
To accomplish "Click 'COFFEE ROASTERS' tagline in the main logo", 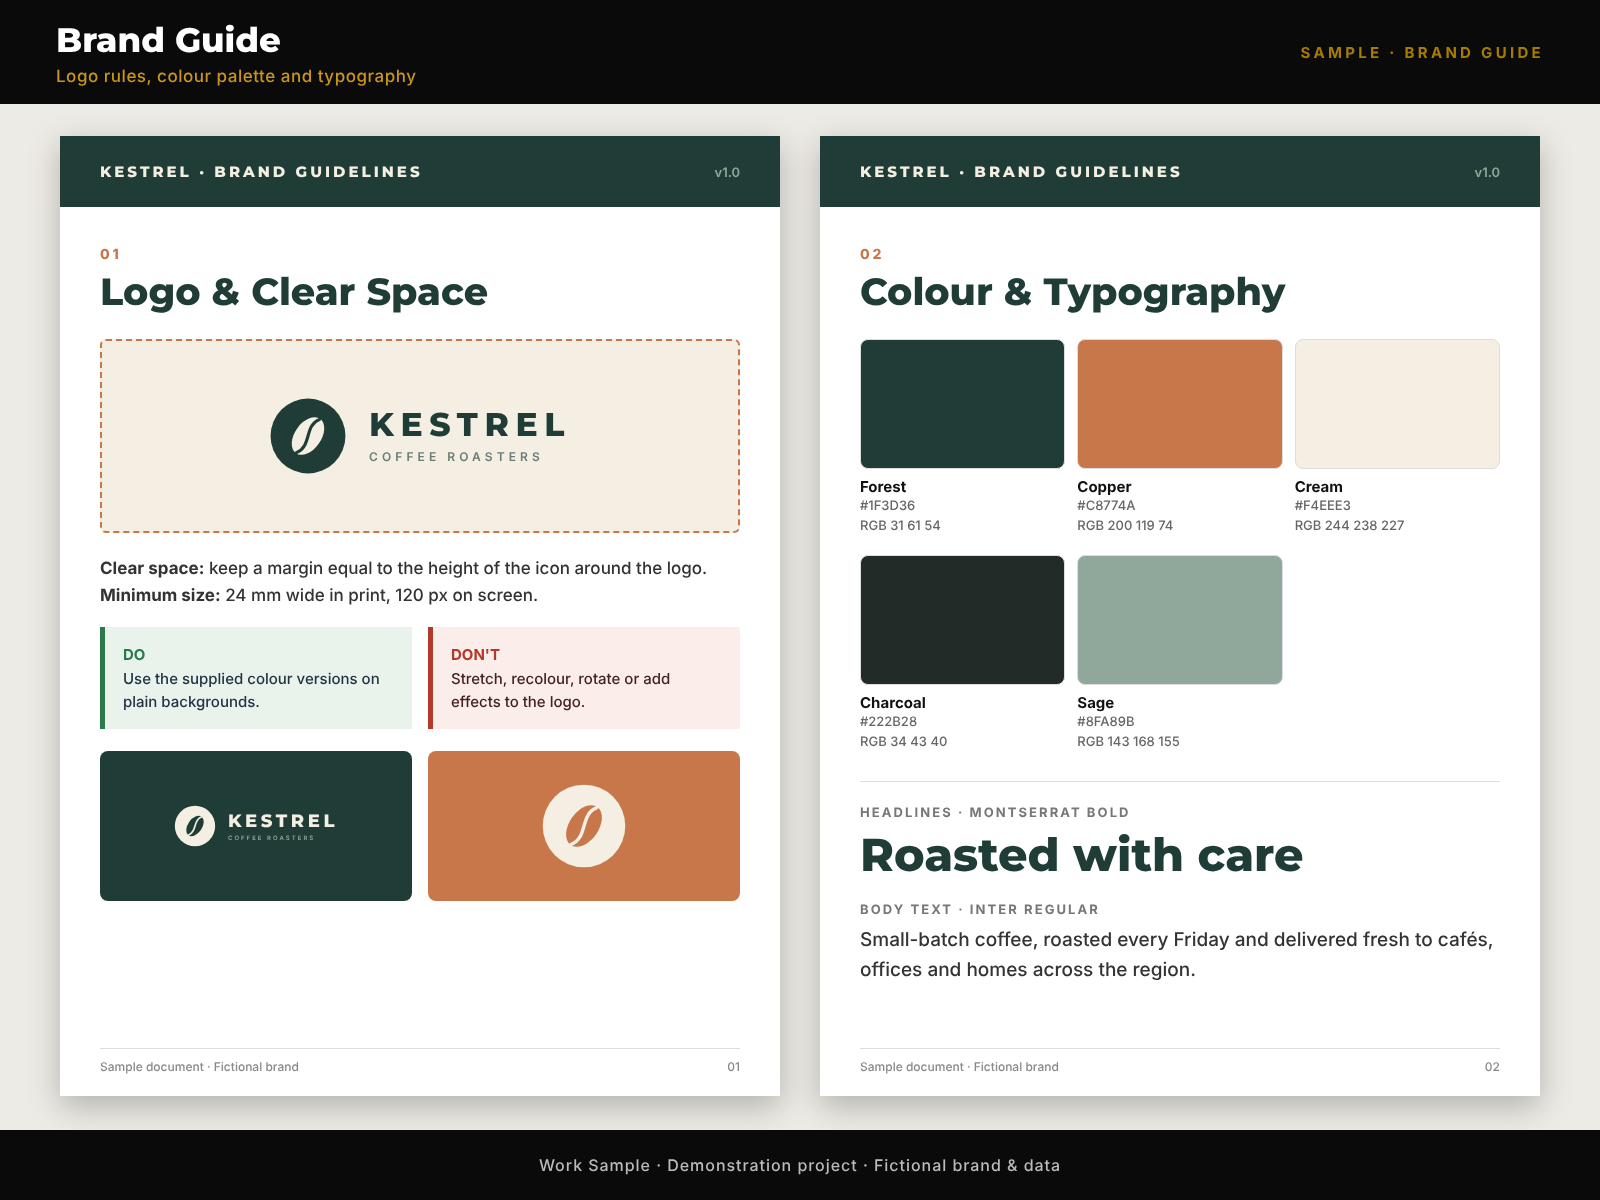I will pyautogui.click(x=455, y=457).
